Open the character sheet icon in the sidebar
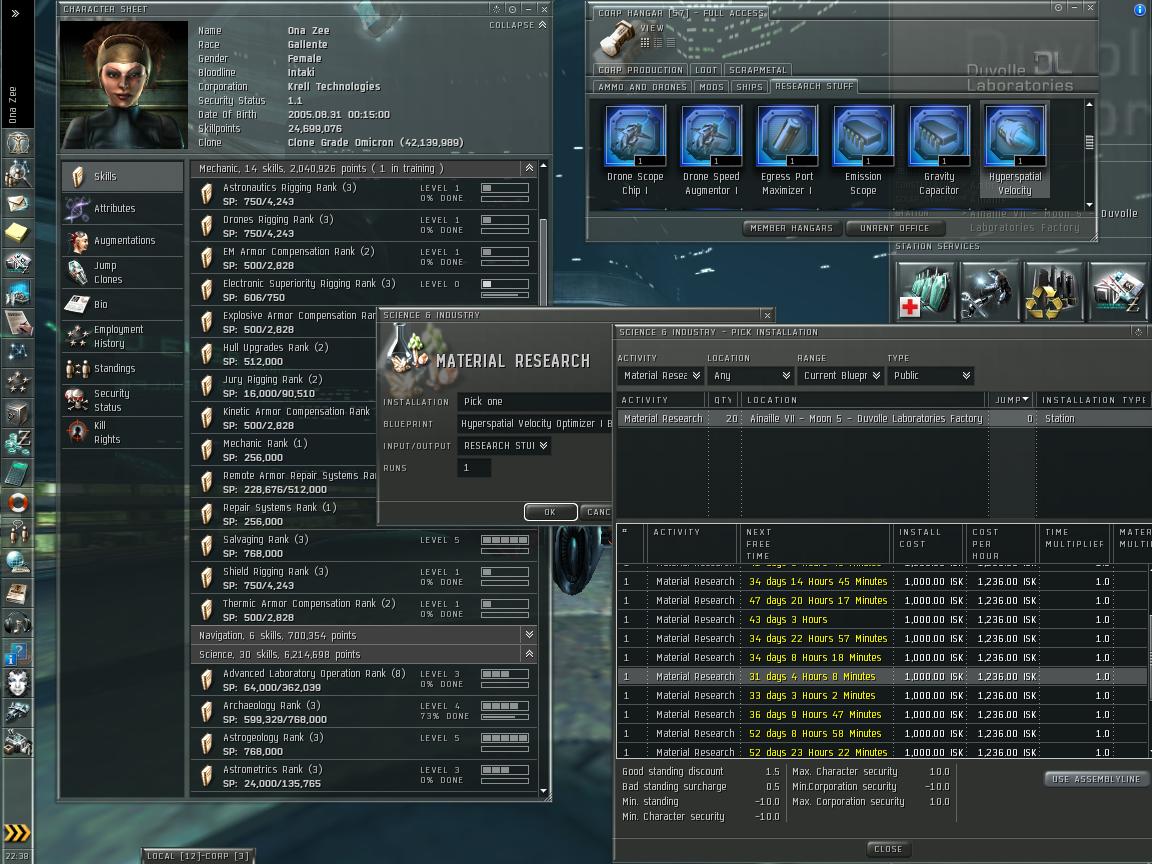 pyautogui.click(x=17, y=142)
